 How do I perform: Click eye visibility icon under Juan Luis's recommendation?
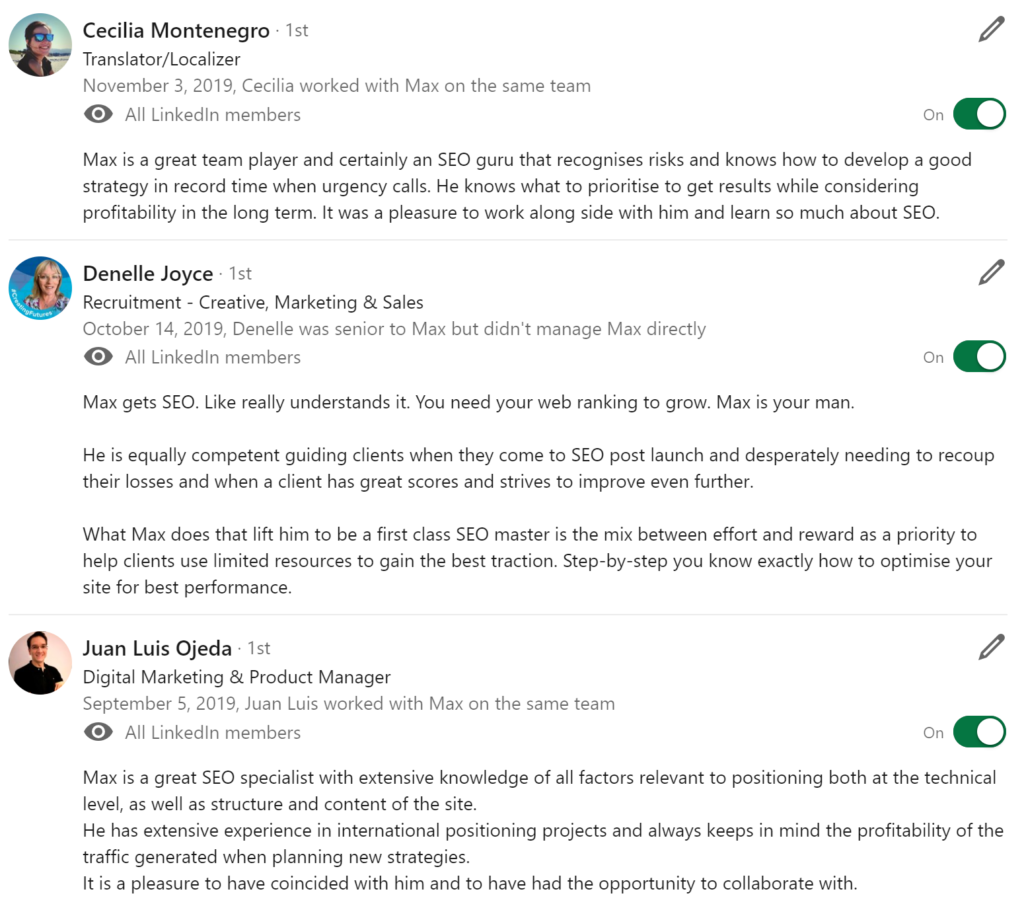click(98, 733)
